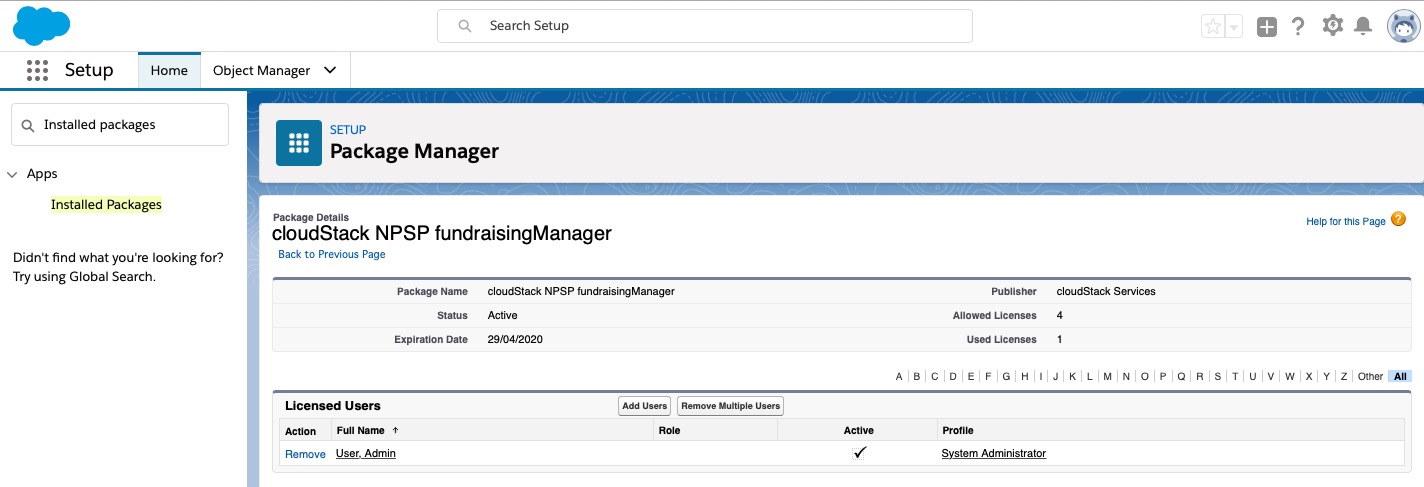Click the Used Licenses value 1
Viewport: 1424px width, 487px height.
(x=1060, y=340)
